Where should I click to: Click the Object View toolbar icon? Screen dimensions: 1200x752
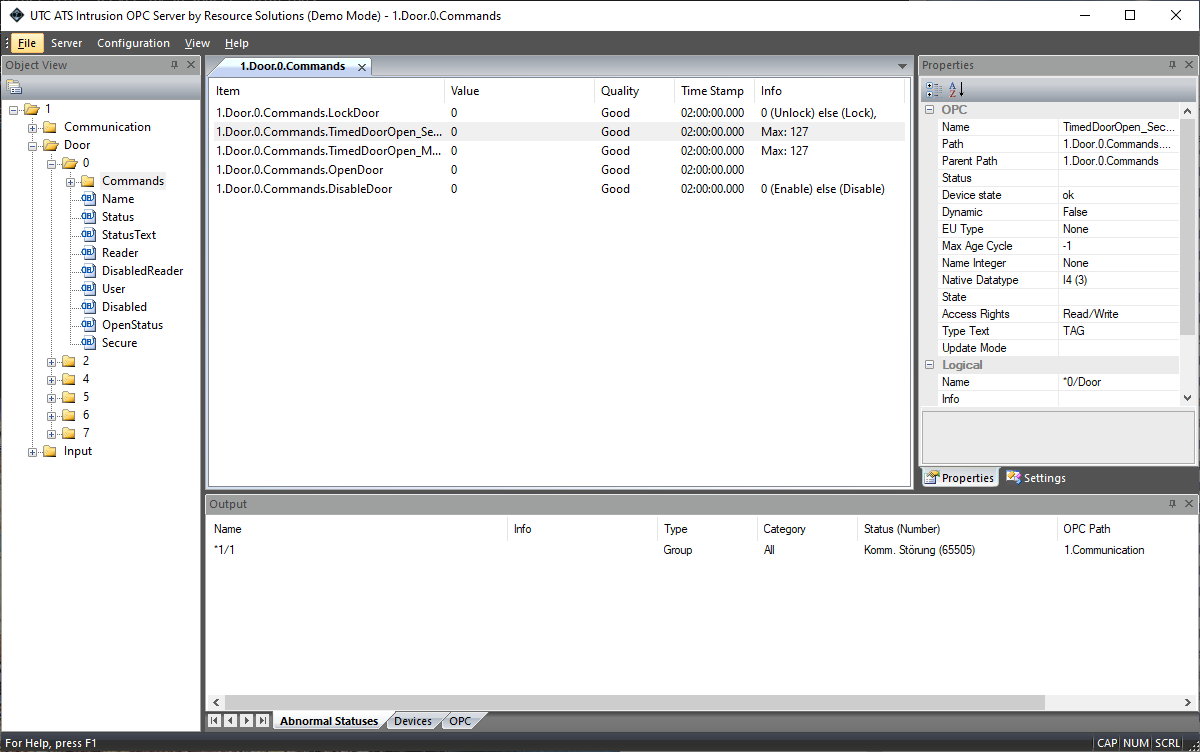click(x=14, y=88)
